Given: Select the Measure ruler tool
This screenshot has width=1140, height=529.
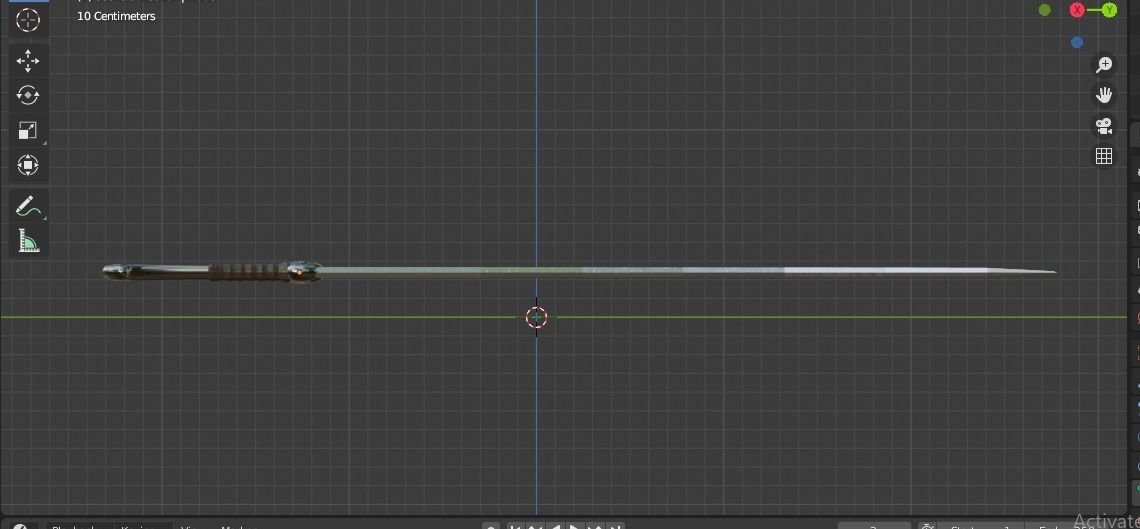Looking at the screenshot, I should pos(28,241).
